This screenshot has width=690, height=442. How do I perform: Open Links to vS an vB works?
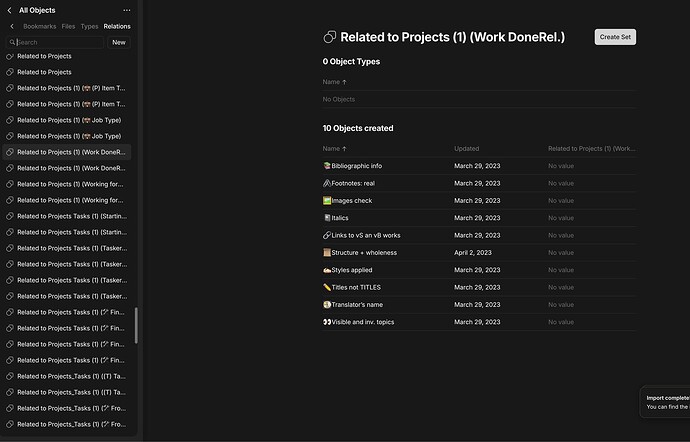click(366, 235)
